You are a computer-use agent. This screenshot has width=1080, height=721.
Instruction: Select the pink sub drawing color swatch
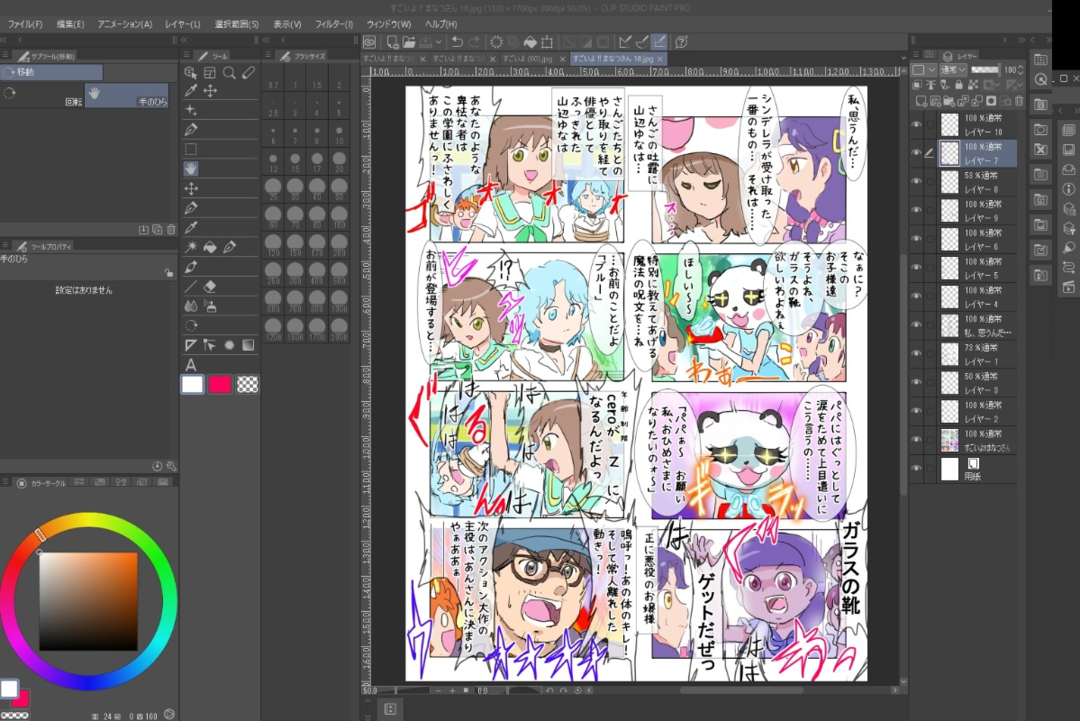pos(219,384)
